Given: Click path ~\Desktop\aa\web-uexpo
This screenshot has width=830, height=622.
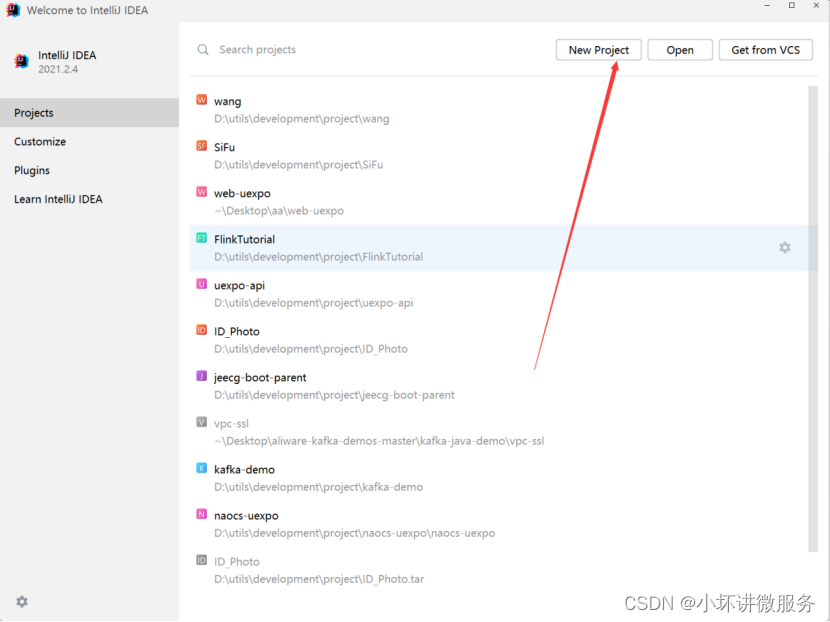Looking at the screenshot, I should tap(279, 211).
